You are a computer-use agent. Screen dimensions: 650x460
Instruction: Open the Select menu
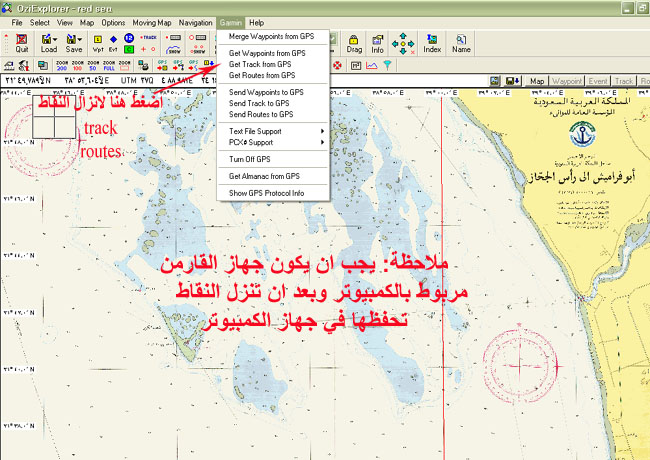pos(40,23)
